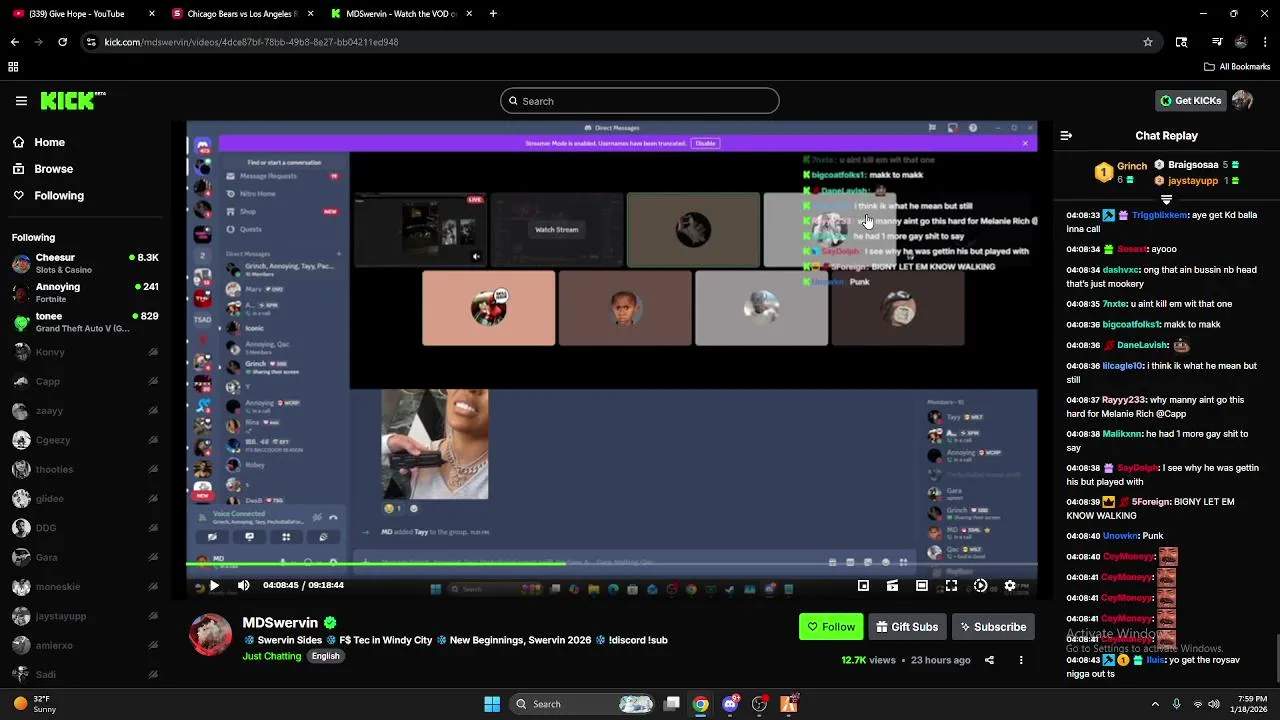Click Braigsosaa on the gift leaderboard

coord(1193,165)
